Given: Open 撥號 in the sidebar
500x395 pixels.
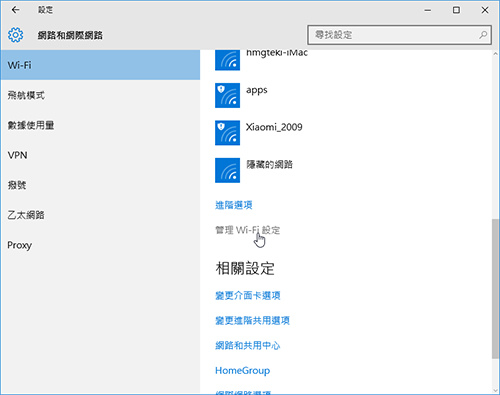Looking at the screenshot, I should pyautogui.click(x=100, y=185).
